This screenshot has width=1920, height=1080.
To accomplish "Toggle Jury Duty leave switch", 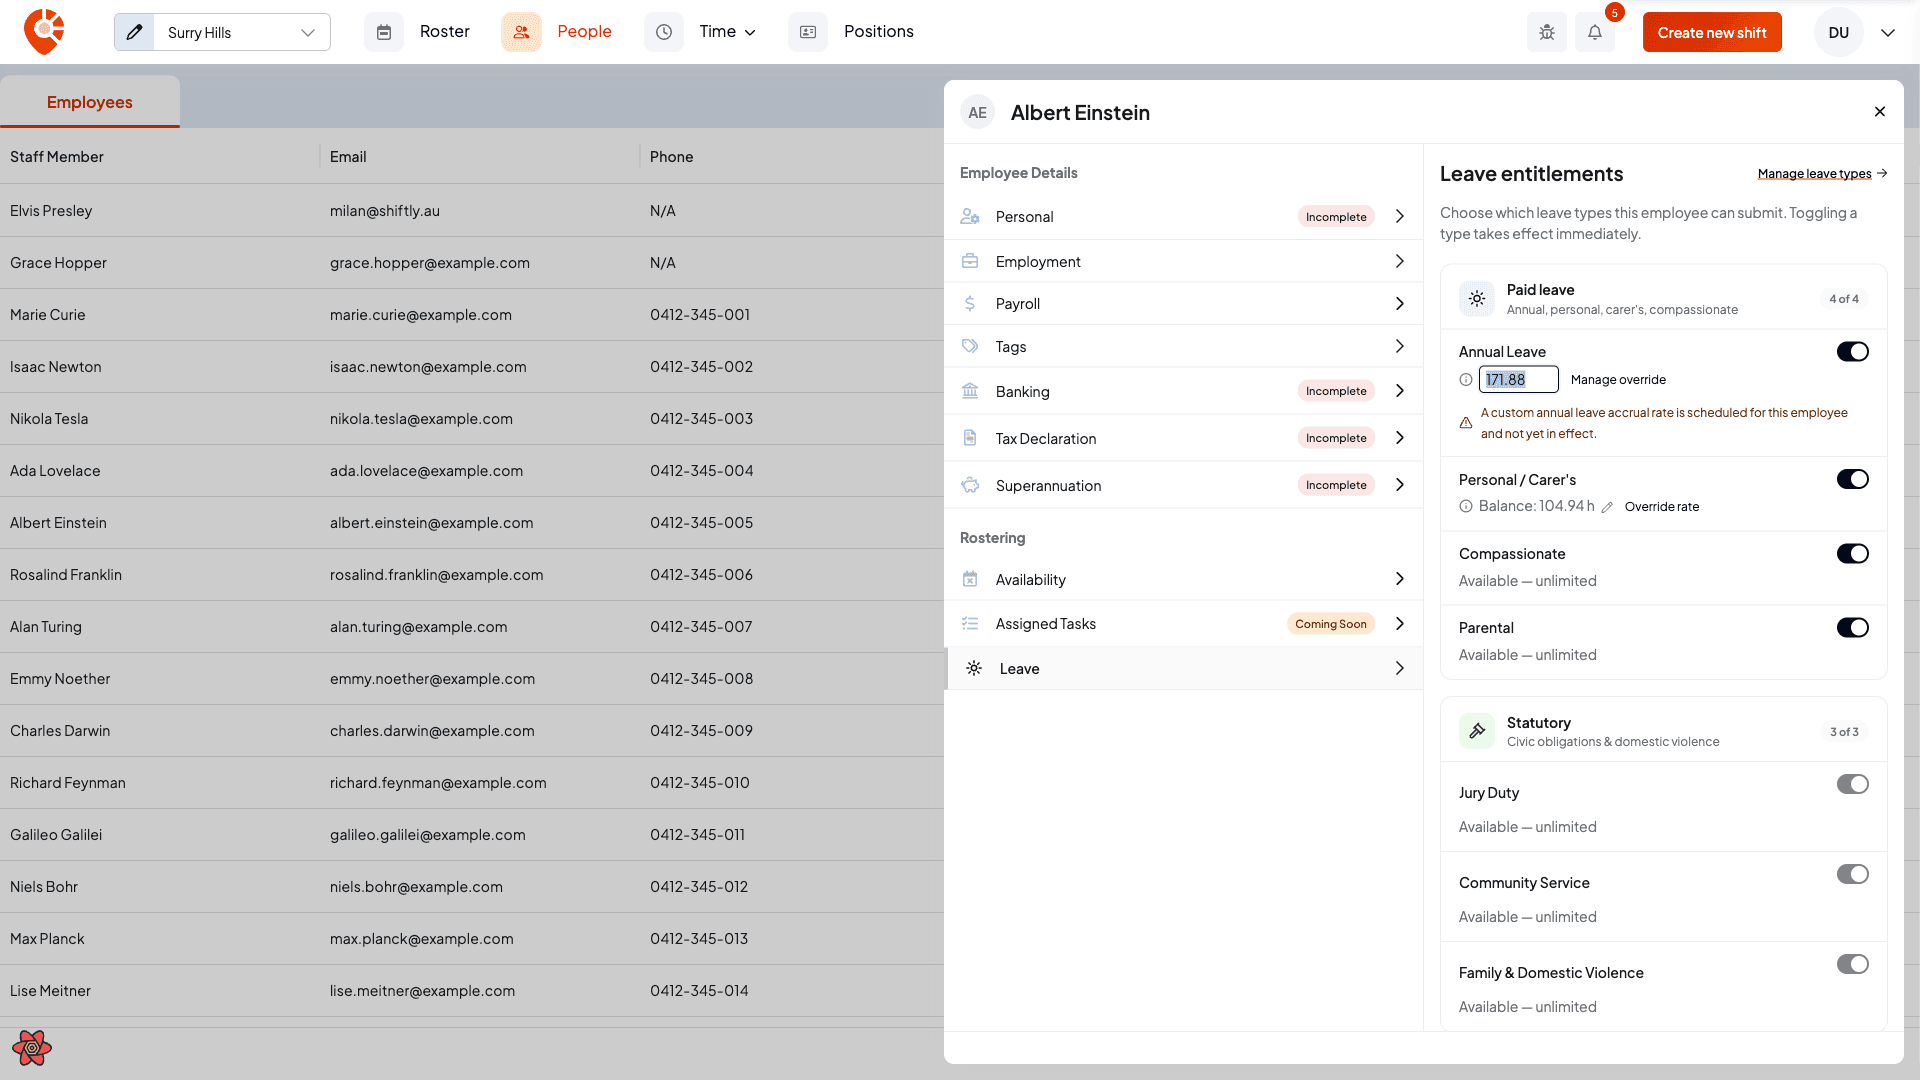I will (1852, 784).
